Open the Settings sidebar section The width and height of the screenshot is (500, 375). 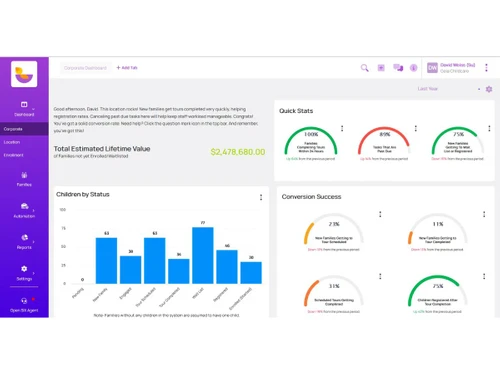pos(24,273)
